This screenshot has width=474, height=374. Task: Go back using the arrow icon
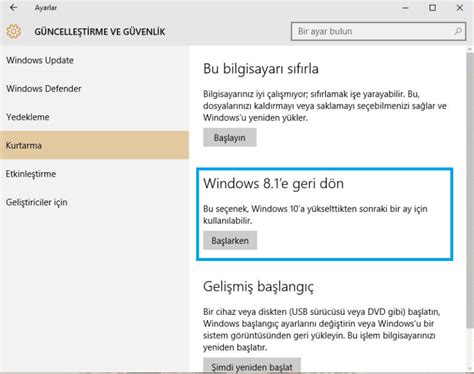click(13, 7)
